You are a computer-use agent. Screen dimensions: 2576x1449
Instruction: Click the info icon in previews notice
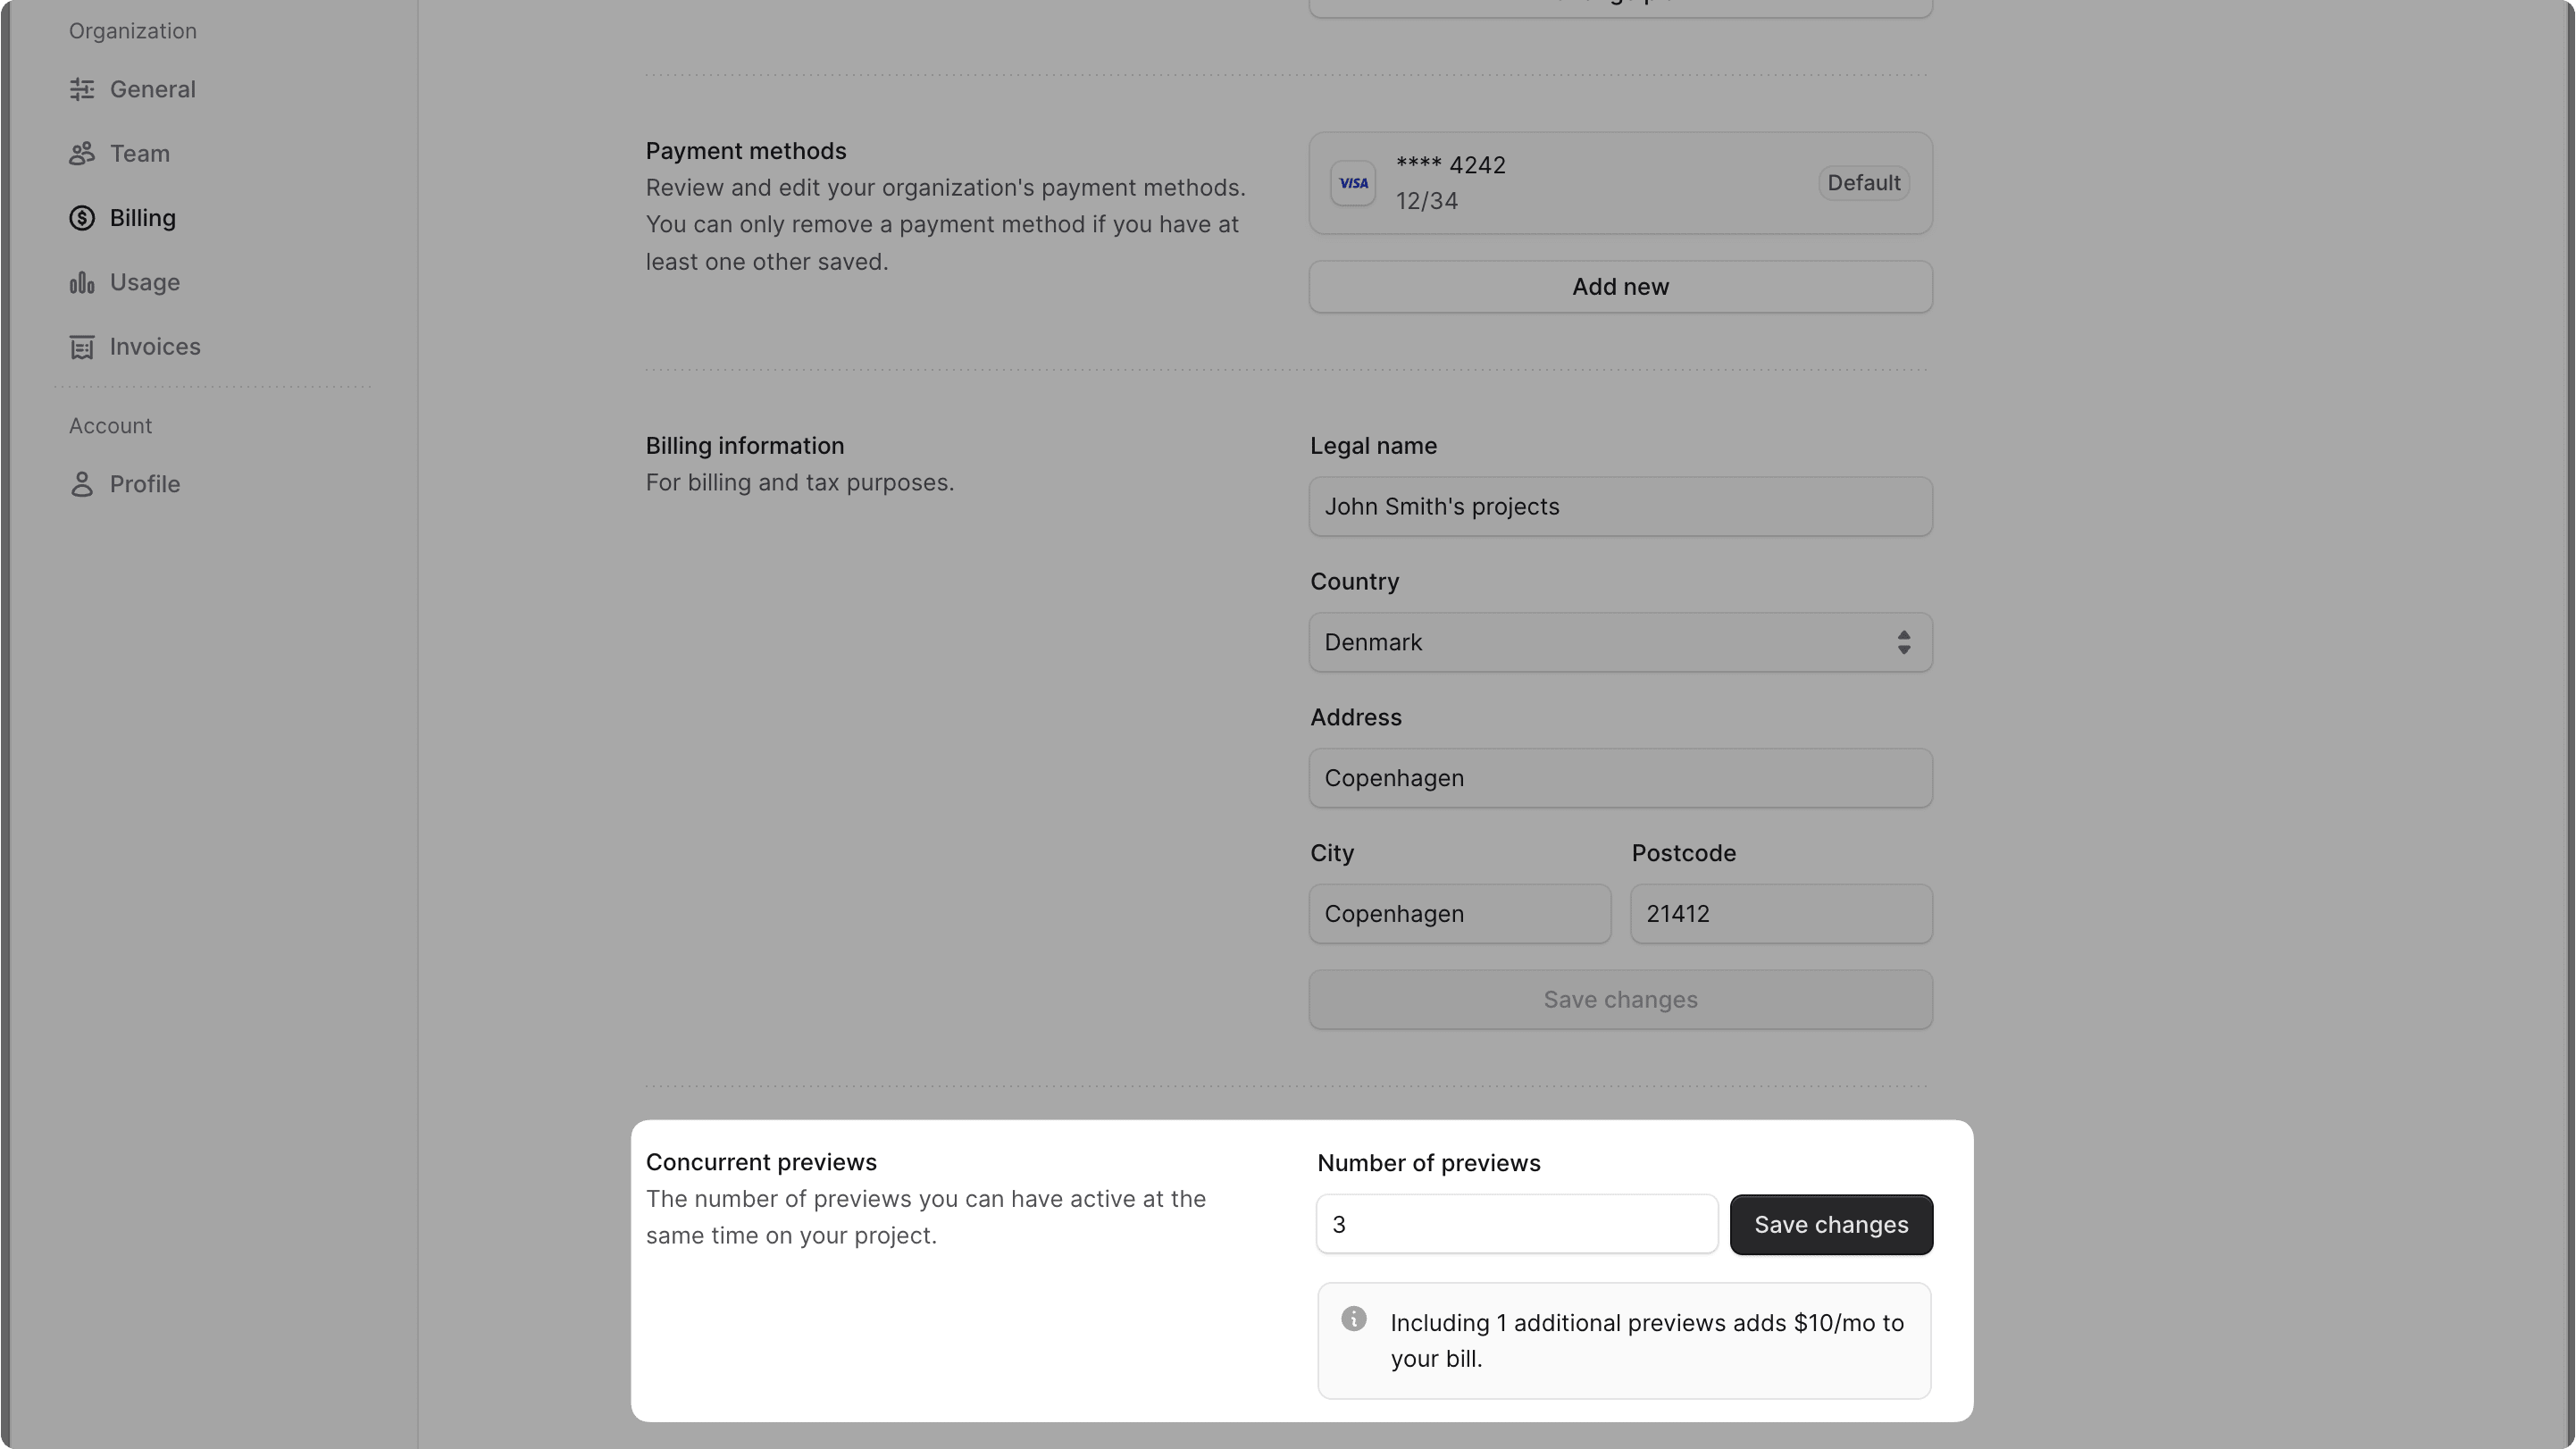point(1353,1319)
